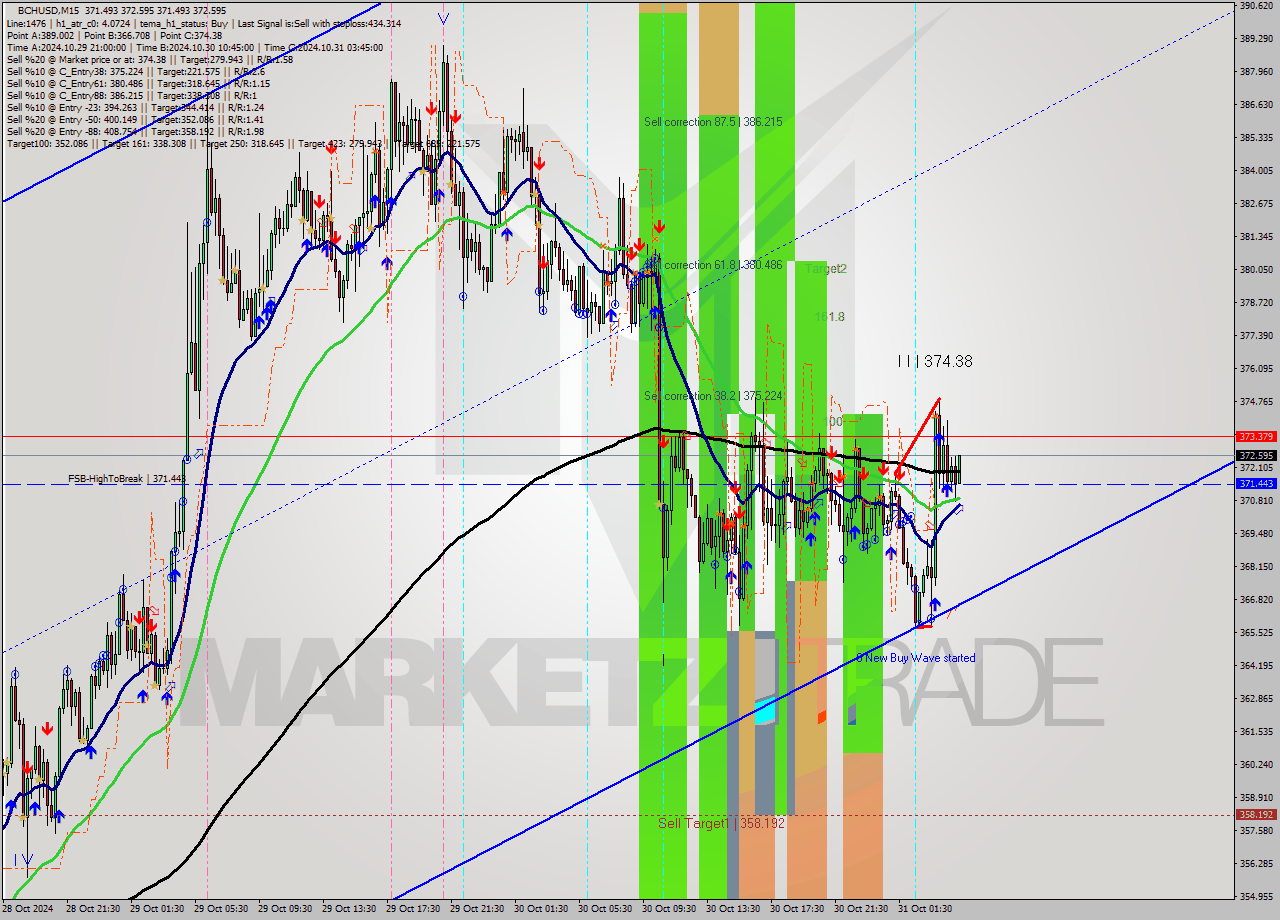
Task: Click the 380.000 price axis value
Action: [x=1256, y=269]
